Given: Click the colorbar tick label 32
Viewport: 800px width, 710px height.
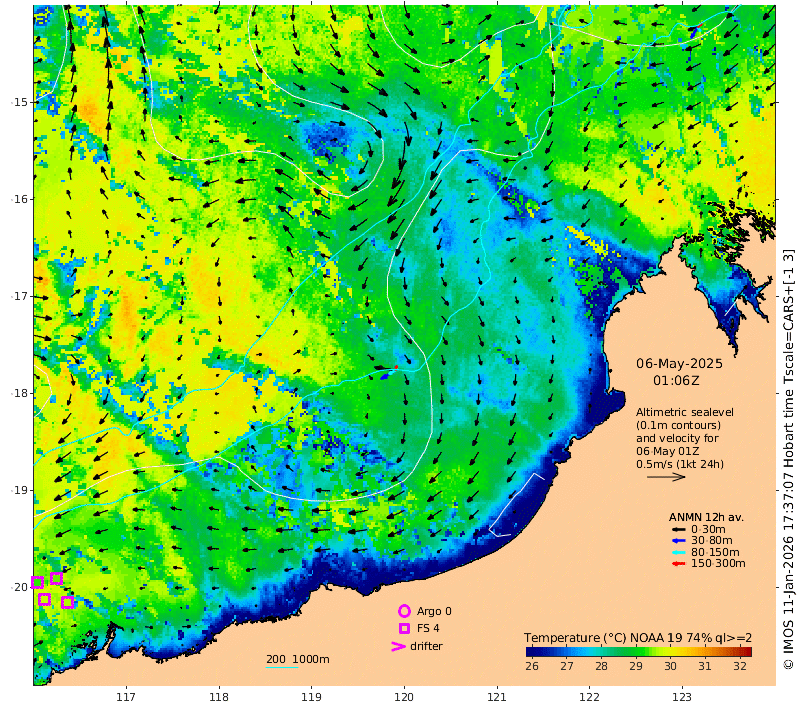Looking at the screenshot, I should coord(740,666).
